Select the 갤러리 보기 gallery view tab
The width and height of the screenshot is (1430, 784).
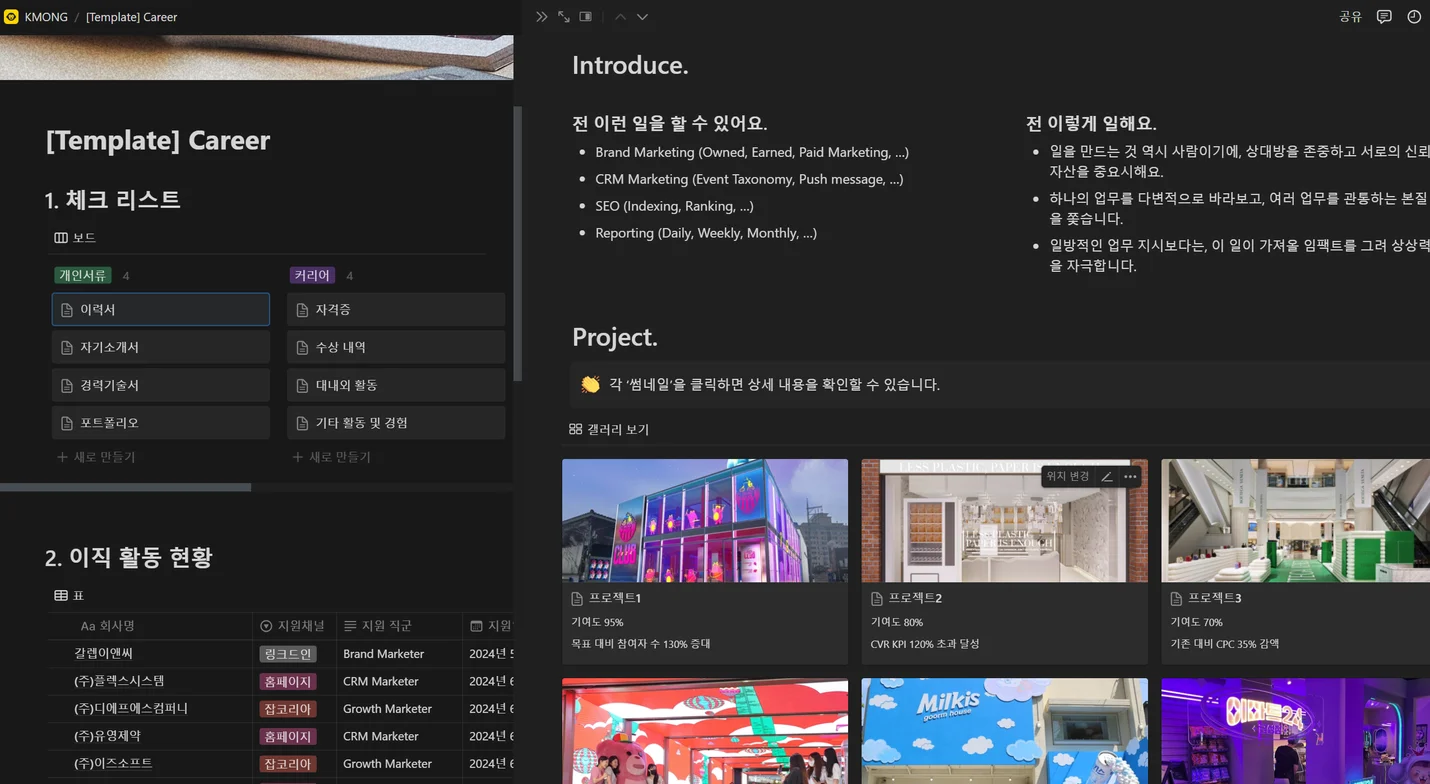(x=609, y=429)
